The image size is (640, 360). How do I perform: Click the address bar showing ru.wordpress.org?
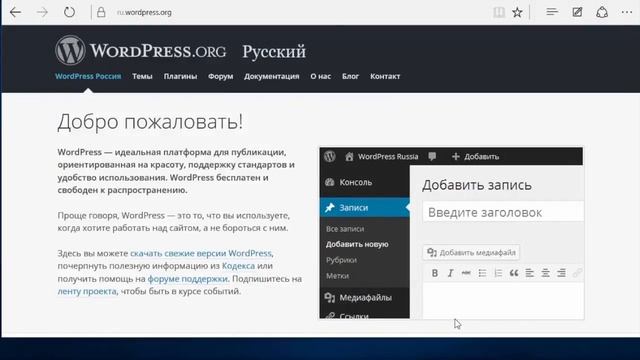point(144,12)
